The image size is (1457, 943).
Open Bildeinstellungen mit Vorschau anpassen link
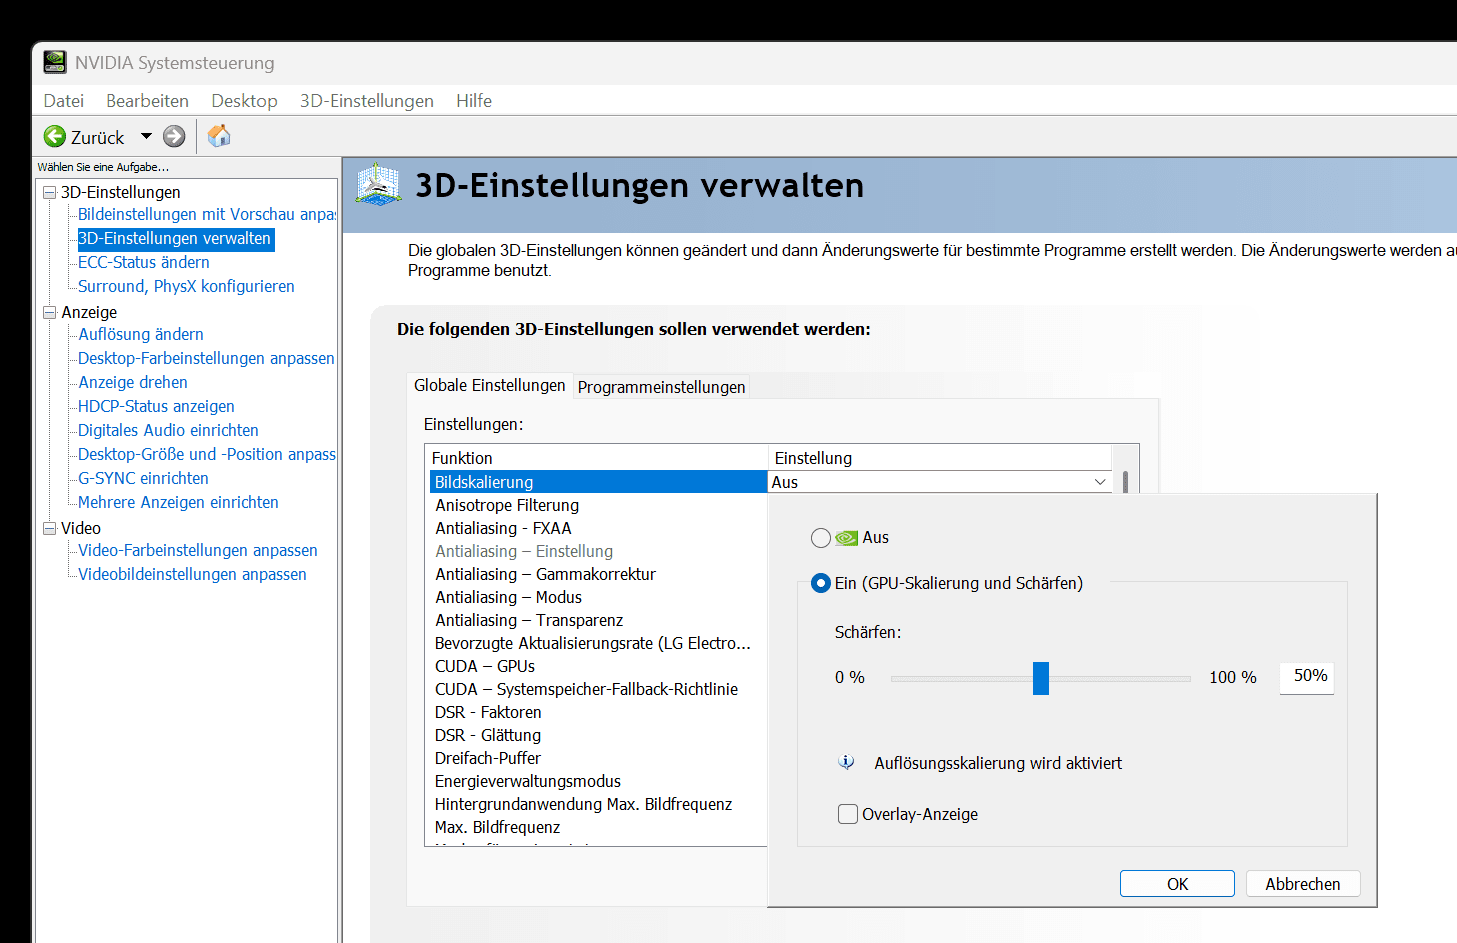click(x=207, y=214)
